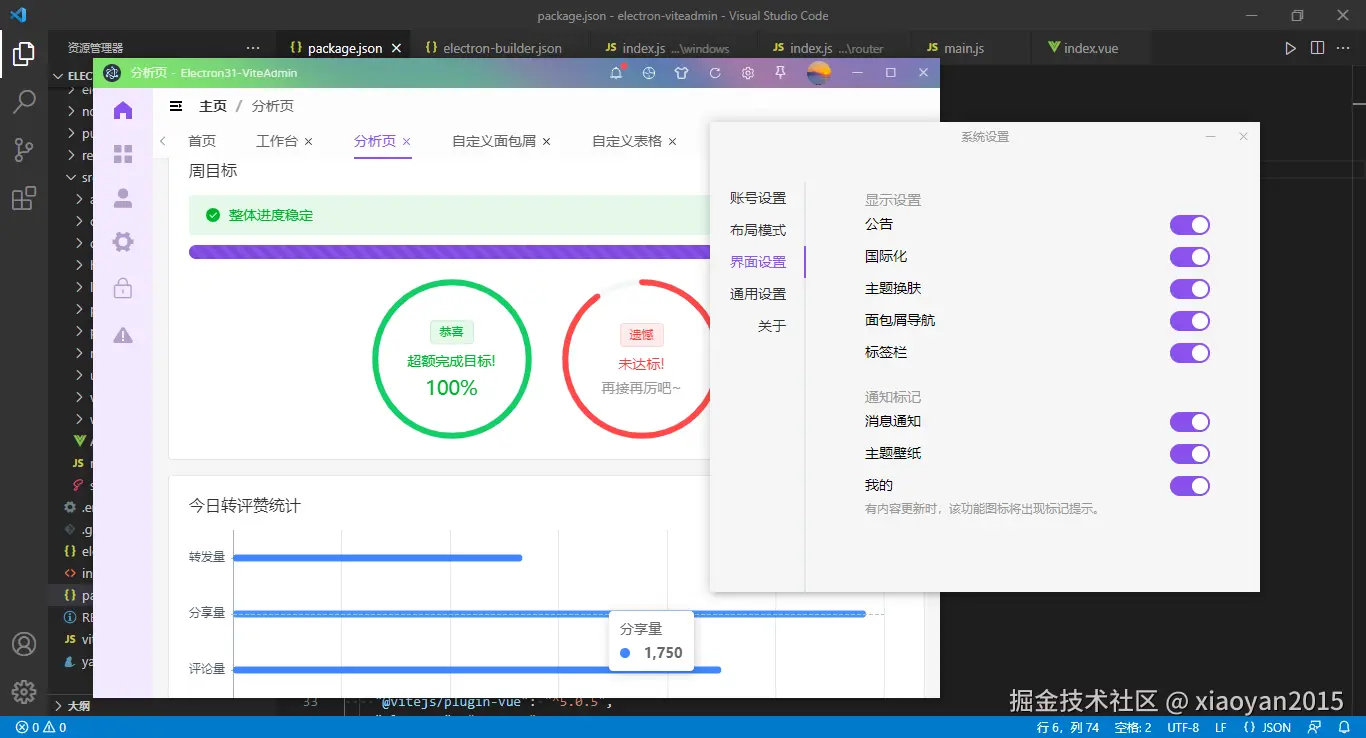Open the notification bell in the app titlebar

(x=617, y=72)
